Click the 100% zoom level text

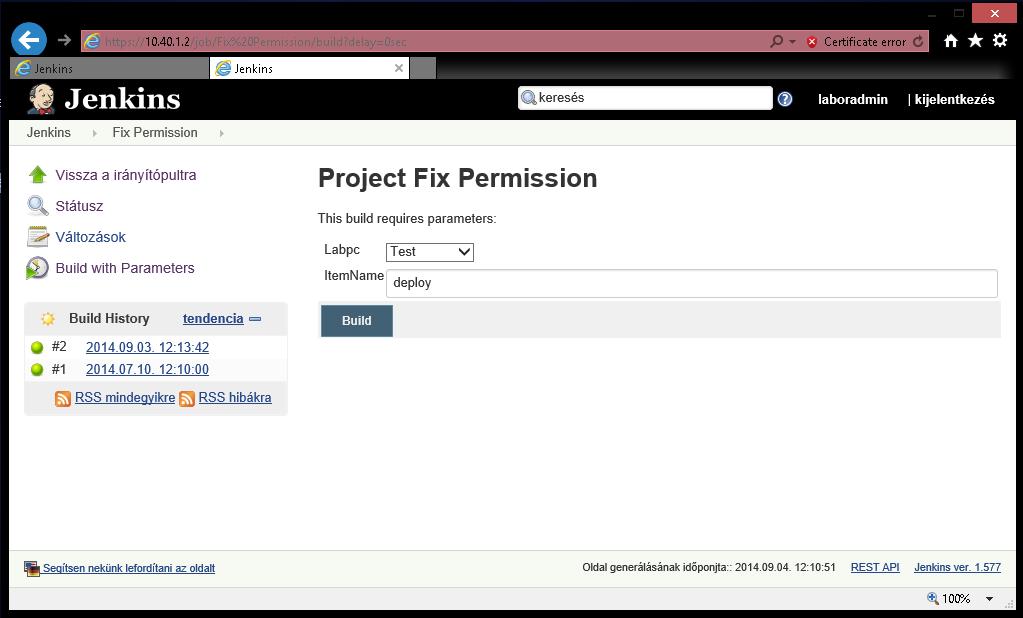coord(956,598)
